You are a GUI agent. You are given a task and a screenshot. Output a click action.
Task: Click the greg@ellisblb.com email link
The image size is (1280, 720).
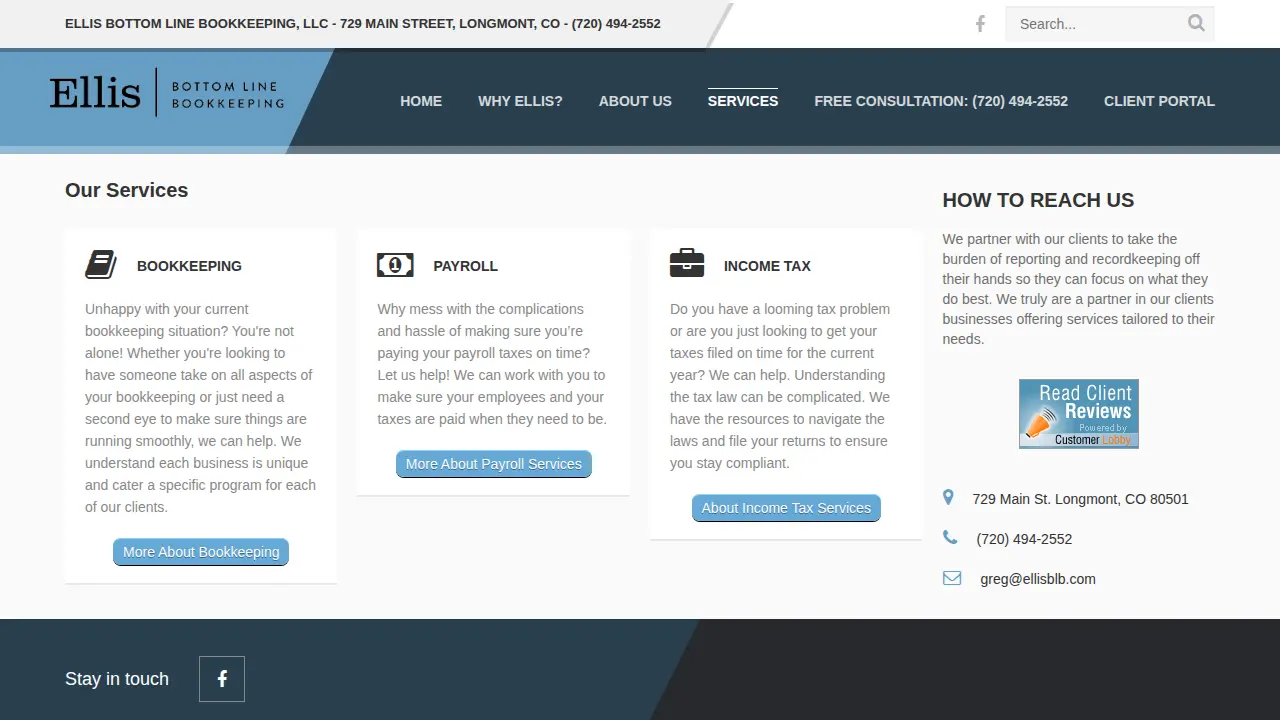(1038, 579)
